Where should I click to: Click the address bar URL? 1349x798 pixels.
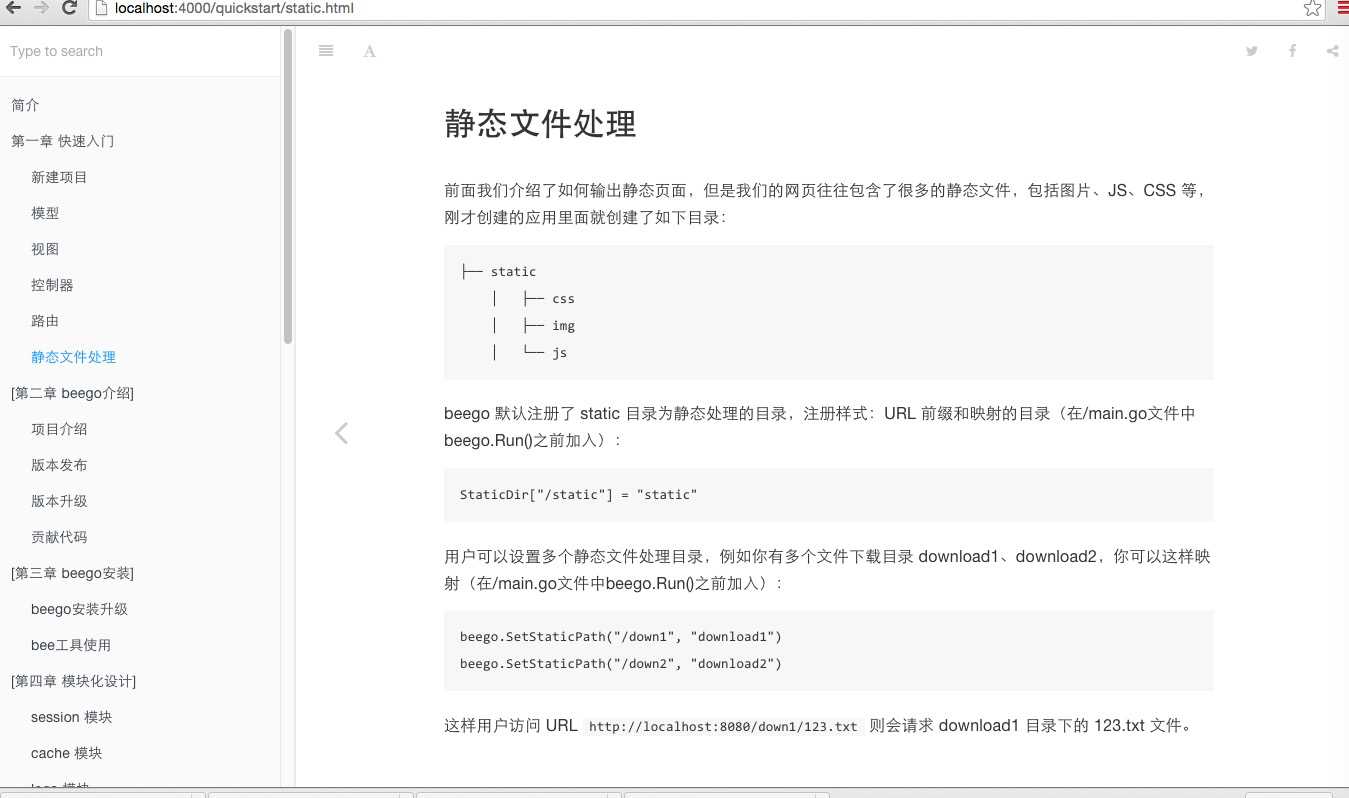point(234,8)
